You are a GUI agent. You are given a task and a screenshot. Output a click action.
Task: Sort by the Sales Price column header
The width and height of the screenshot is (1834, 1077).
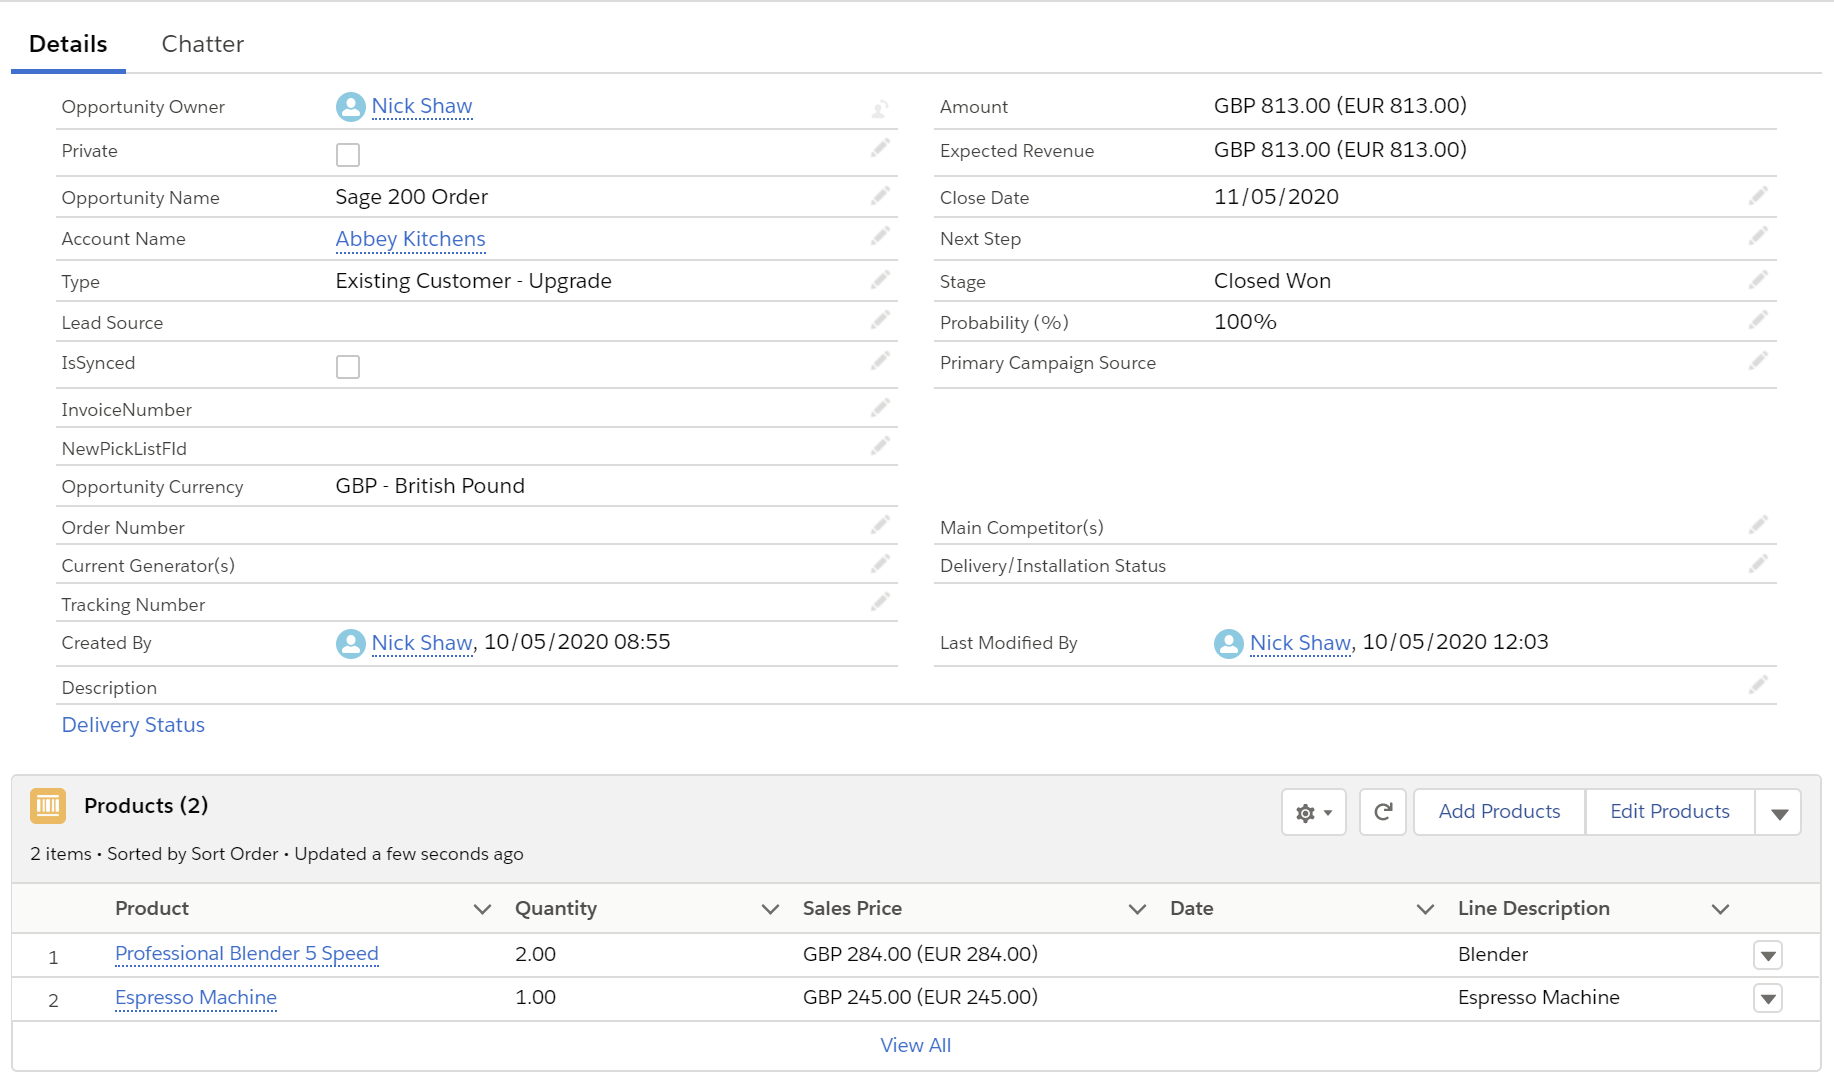[x=852, y=908]
